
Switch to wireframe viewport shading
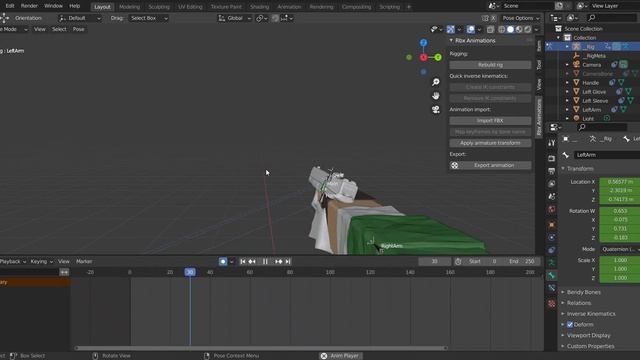(x=502, y=29)
